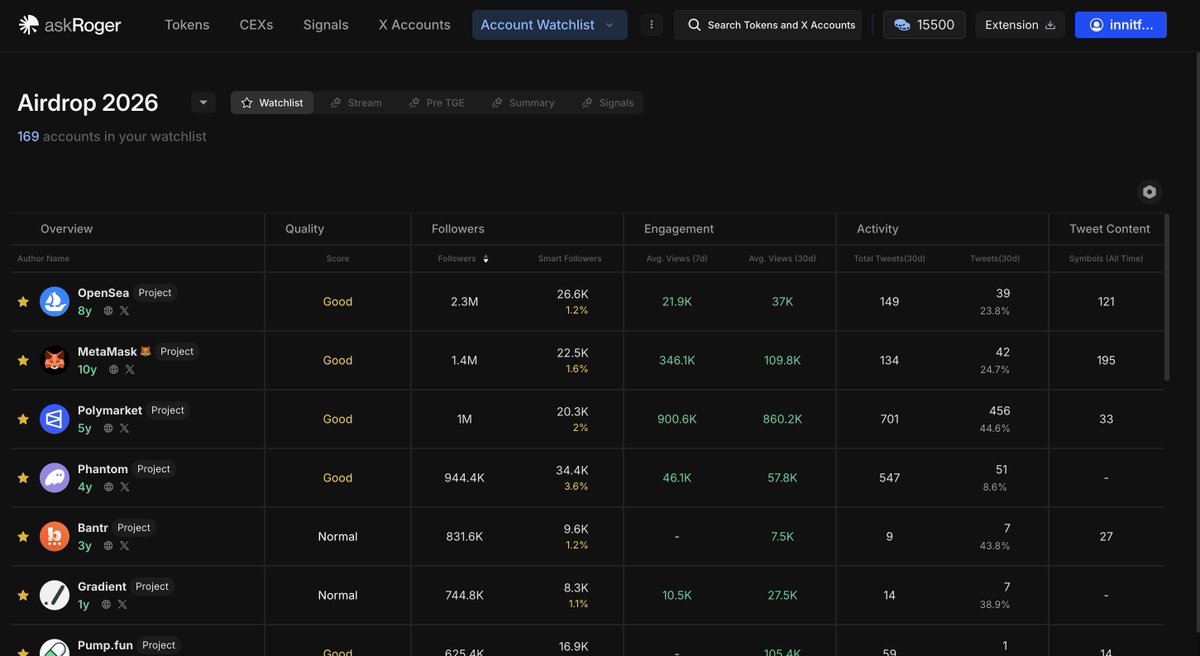Click the Phantom ghost avatar
Screen dimensions: 1200x656
coord(54,477)
